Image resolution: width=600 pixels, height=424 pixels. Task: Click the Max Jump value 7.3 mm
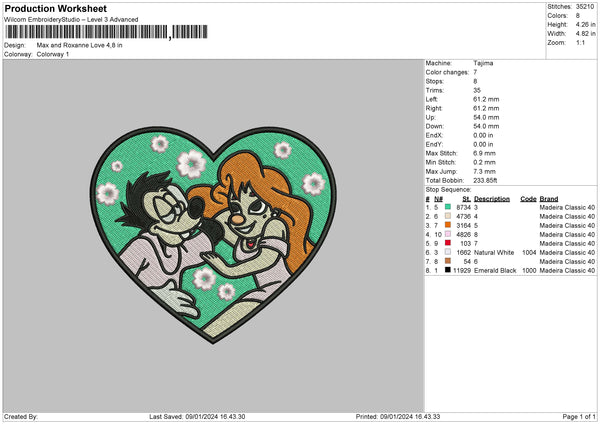click(484, 171)
